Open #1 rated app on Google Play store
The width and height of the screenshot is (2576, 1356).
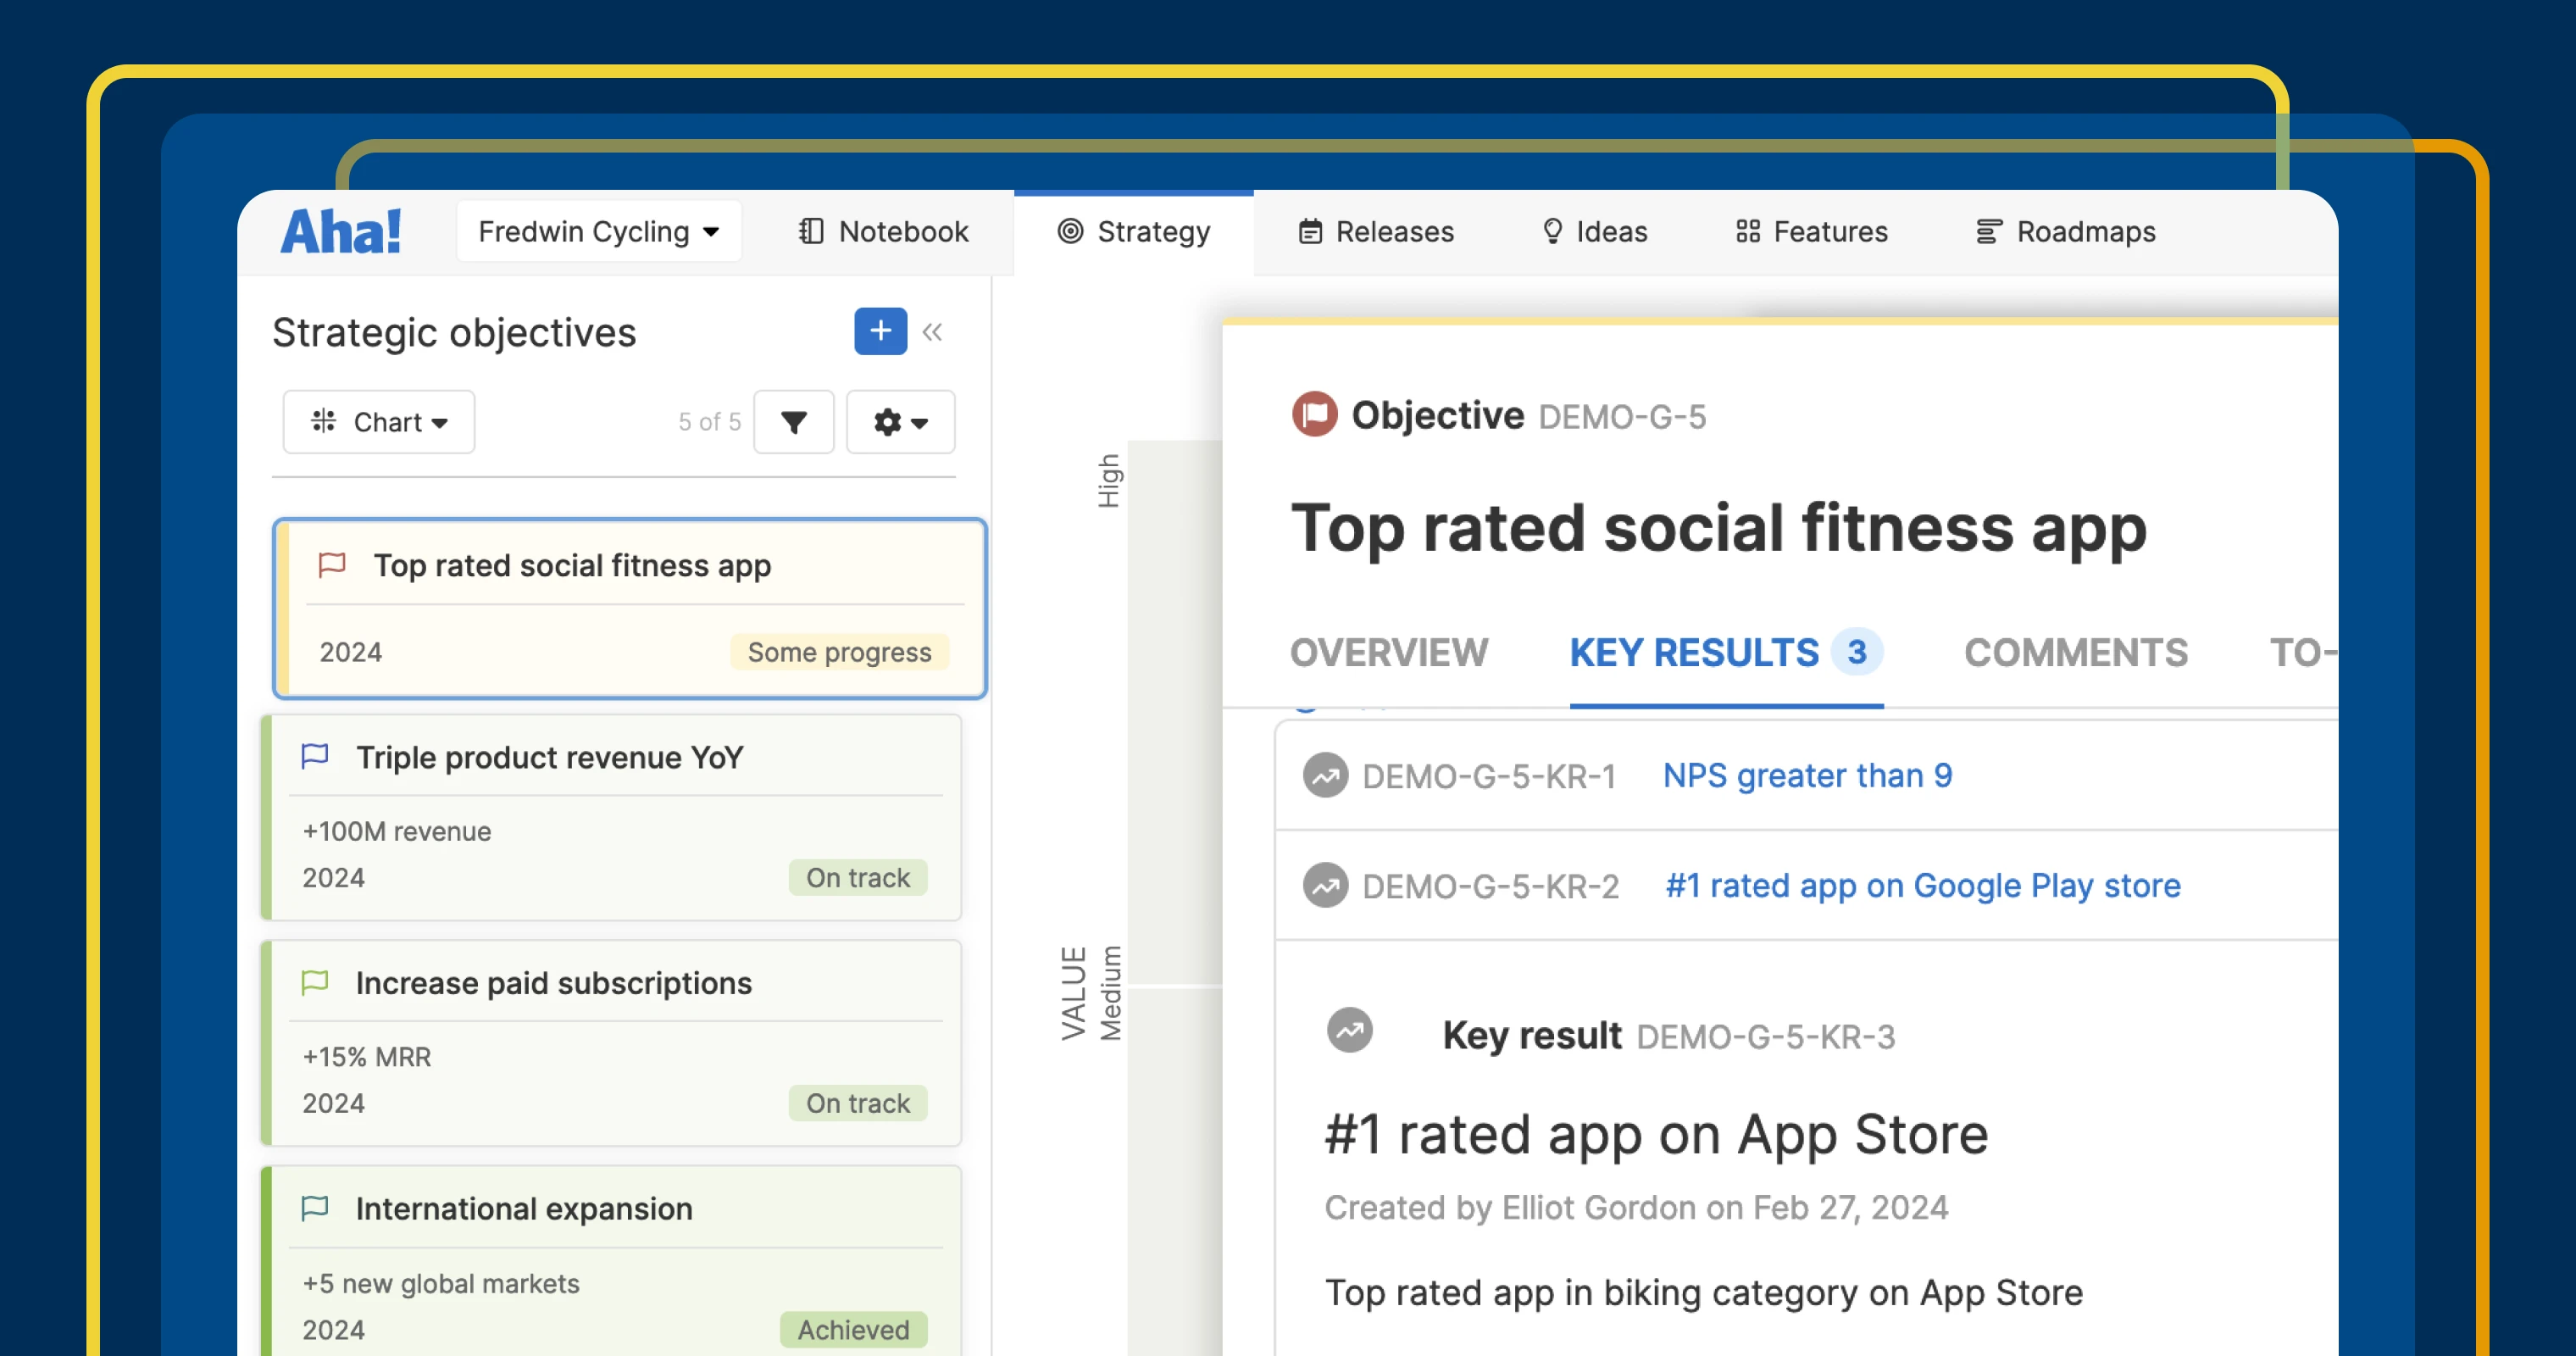[1922, 886]
